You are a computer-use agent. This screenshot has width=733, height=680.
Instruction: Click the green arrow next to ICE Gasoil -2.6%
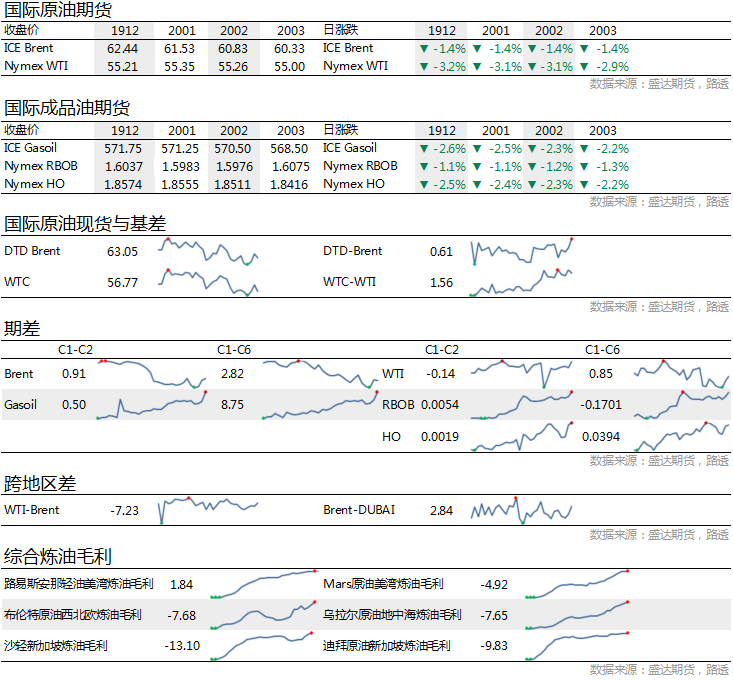[x=424, y=148]
